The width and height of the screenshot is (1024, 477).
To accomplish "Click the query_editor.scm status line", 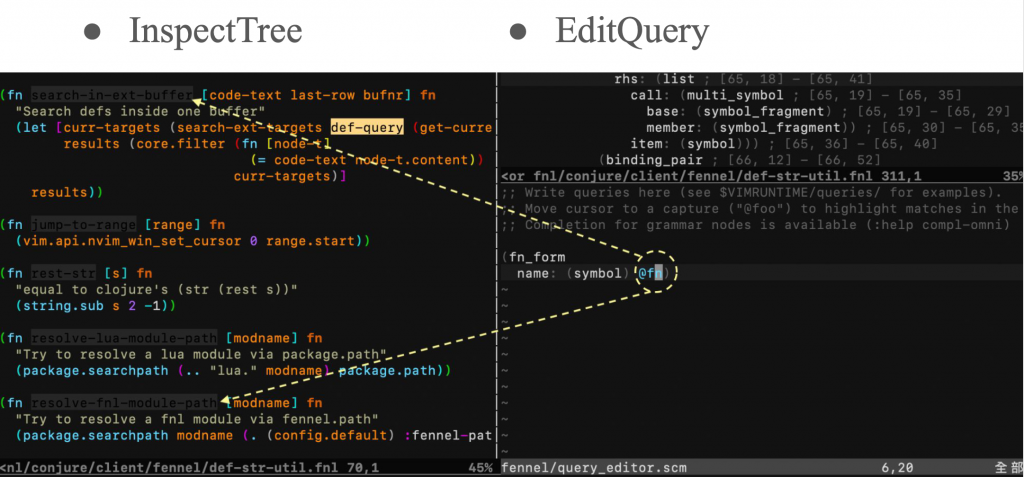I will (x=761, y=468).
